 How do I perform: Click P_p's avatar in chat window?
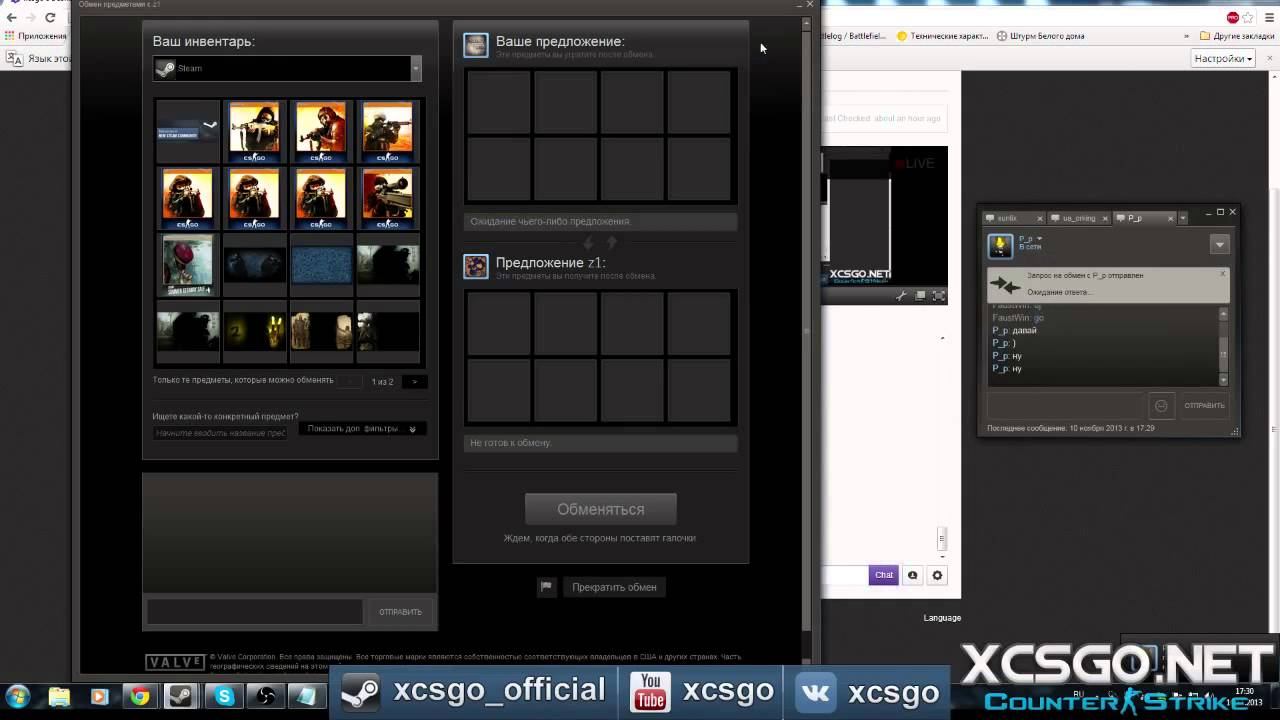pos(1000,245)
